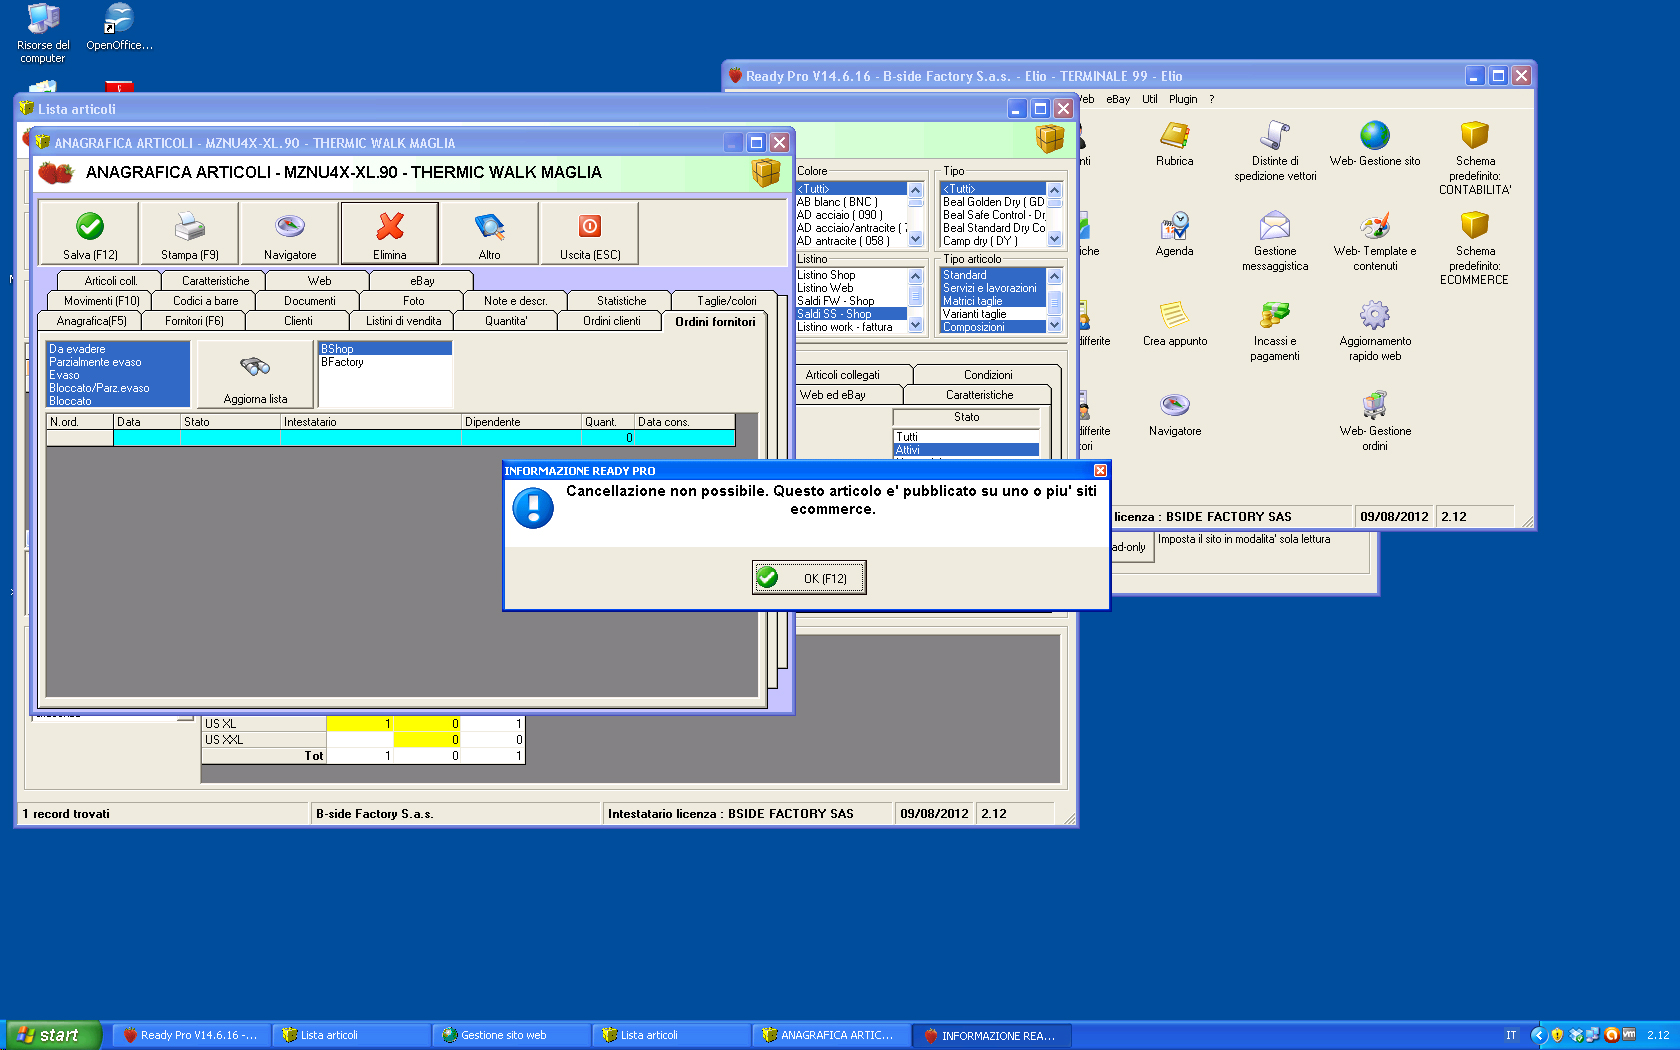The width and height of the screenshot is (1680, 1050).
Task: Open Web- Template e contenuti icon
Action: tap(1375, 225)
